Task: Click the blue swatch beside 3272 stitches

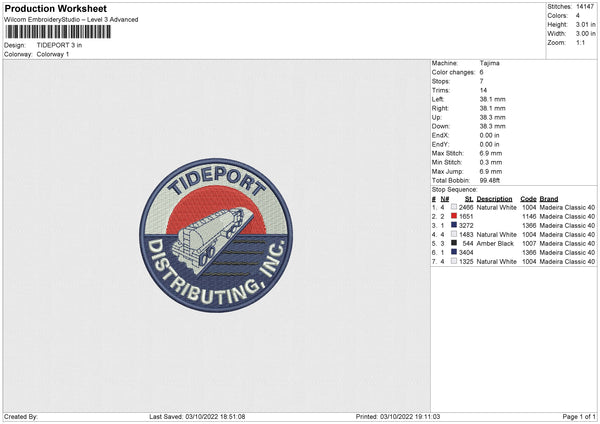Action: [454, 225]
